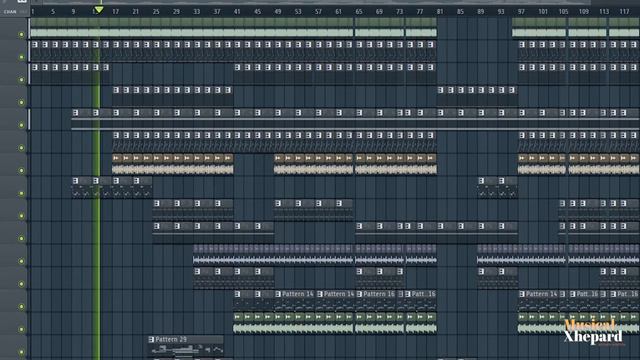This screenshot has height=360, width=640.
Task: Jump to bar 5 on the ruler
Action: click(53, 11)
